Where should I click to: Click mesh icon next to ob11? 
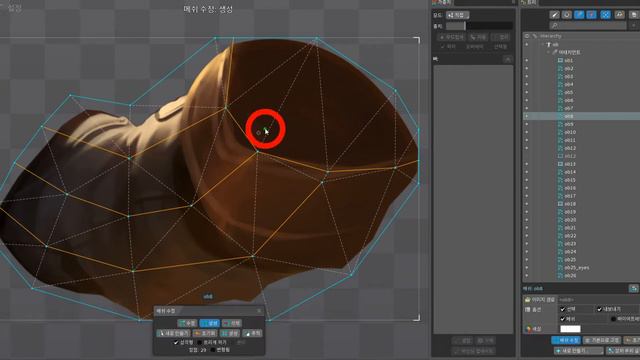click(560, 140)
